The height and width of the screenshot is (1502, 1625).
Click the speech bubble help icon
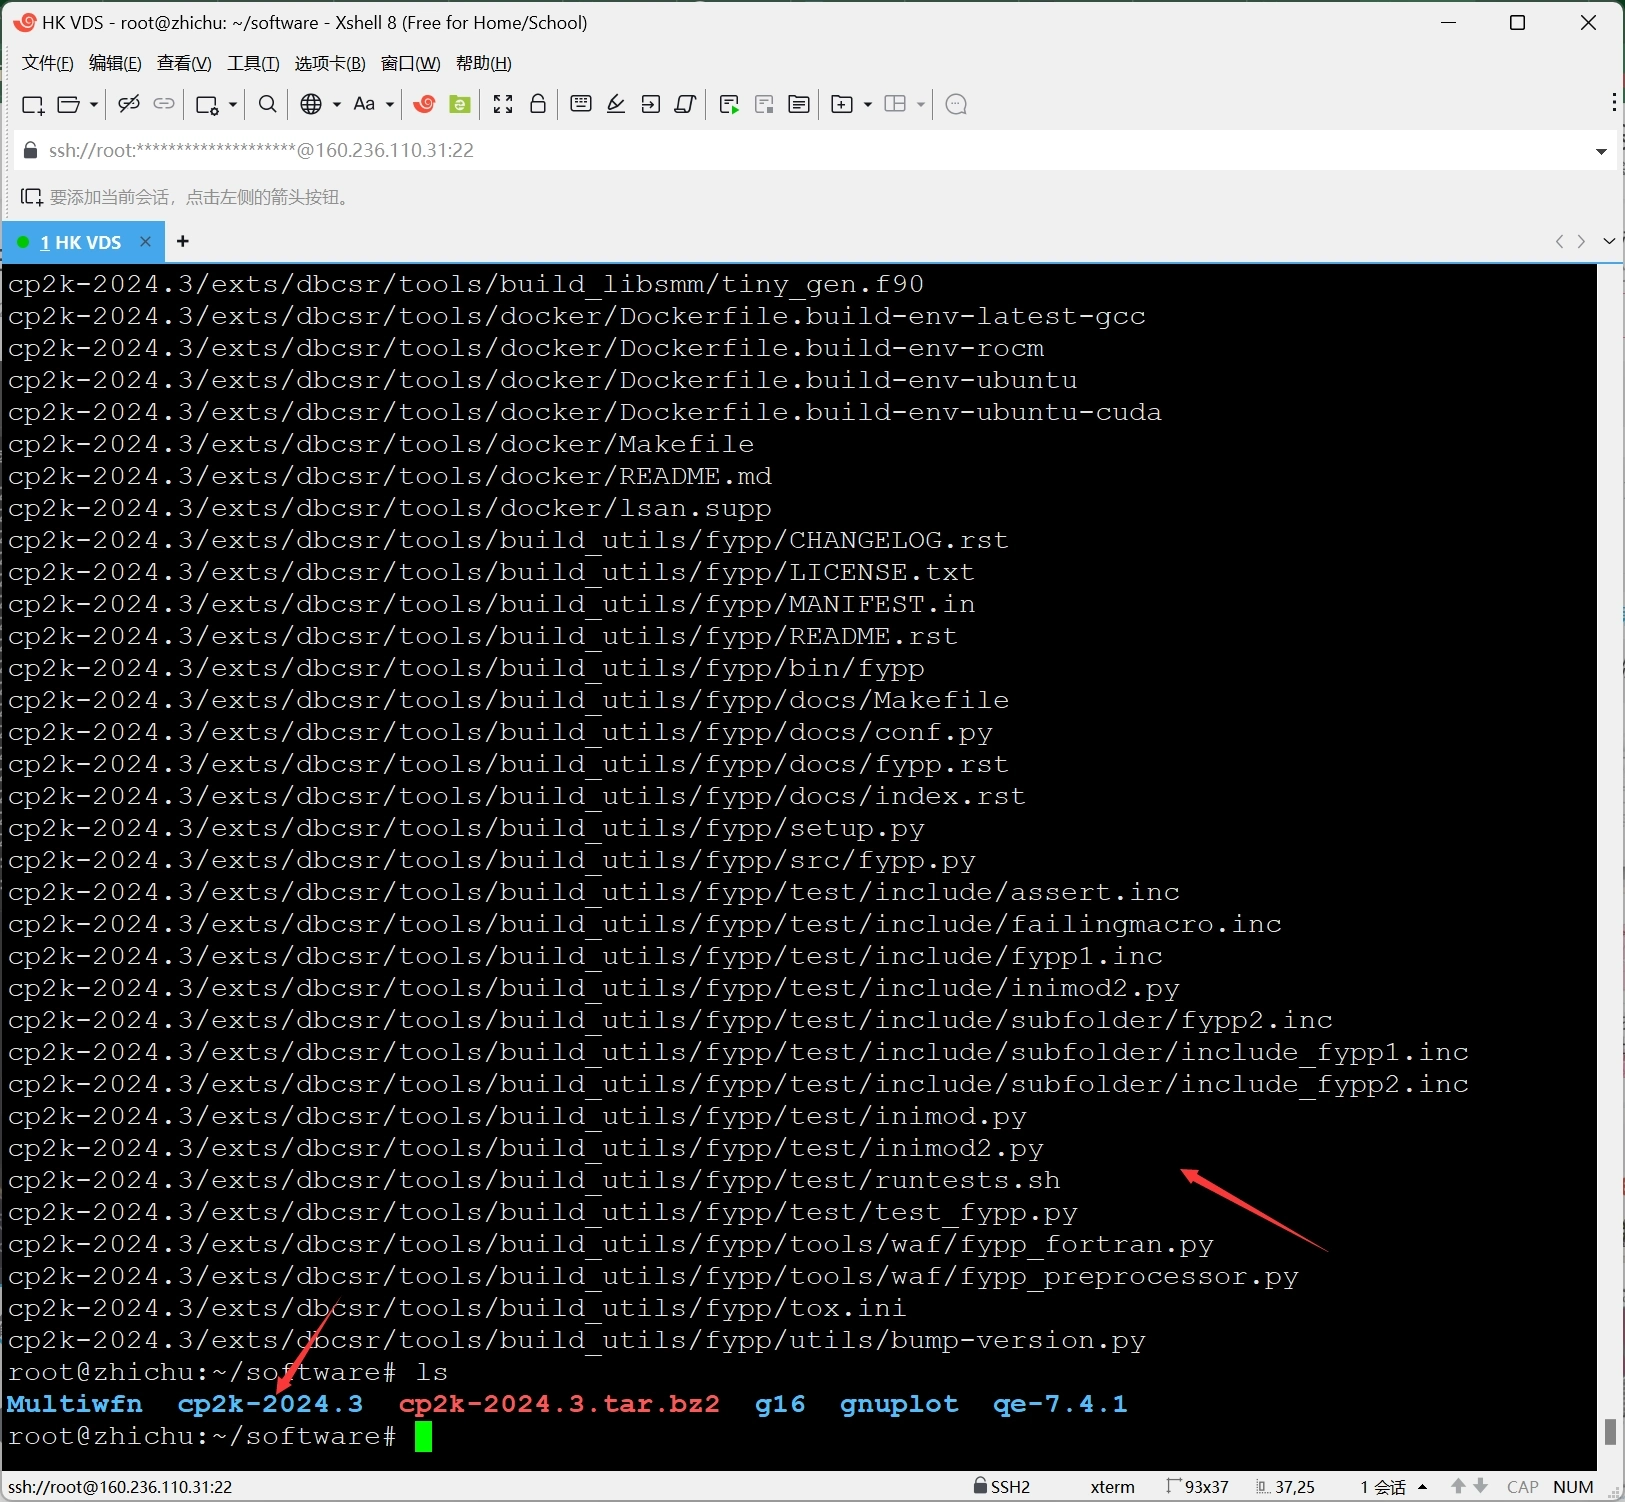click(956, 104)
